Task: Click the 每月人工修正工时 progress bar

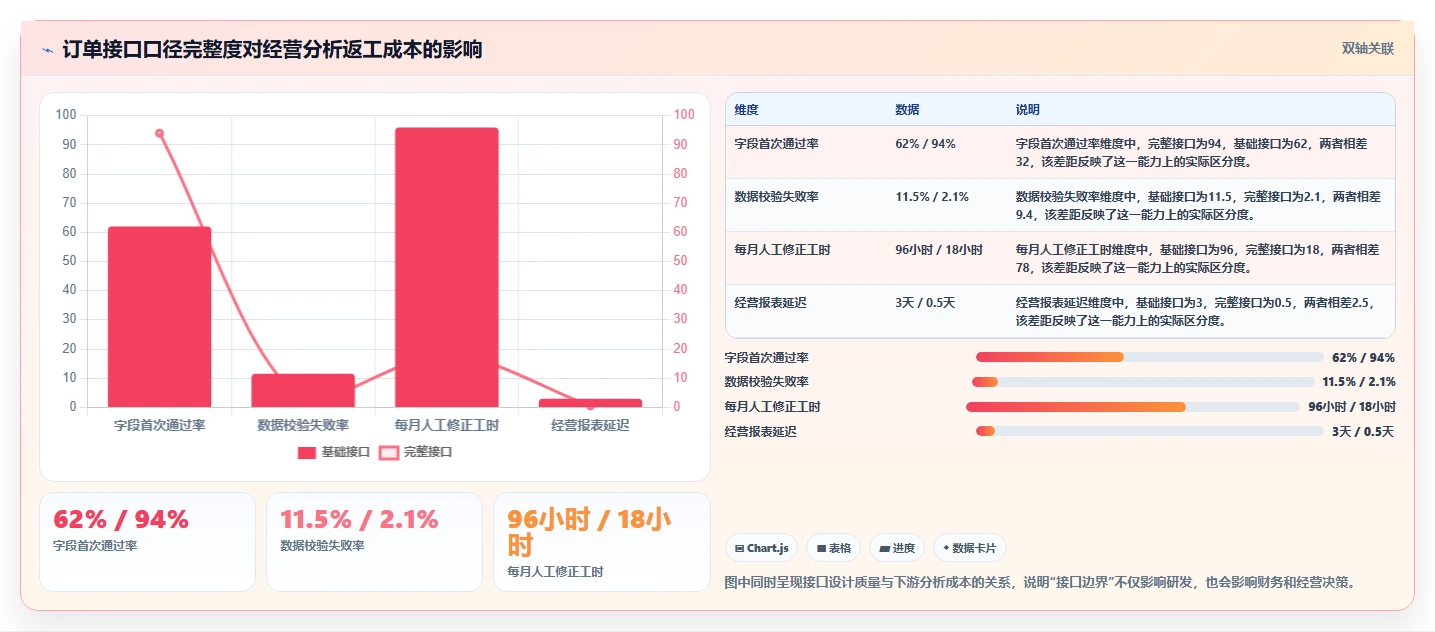Action: (1133, 407)
